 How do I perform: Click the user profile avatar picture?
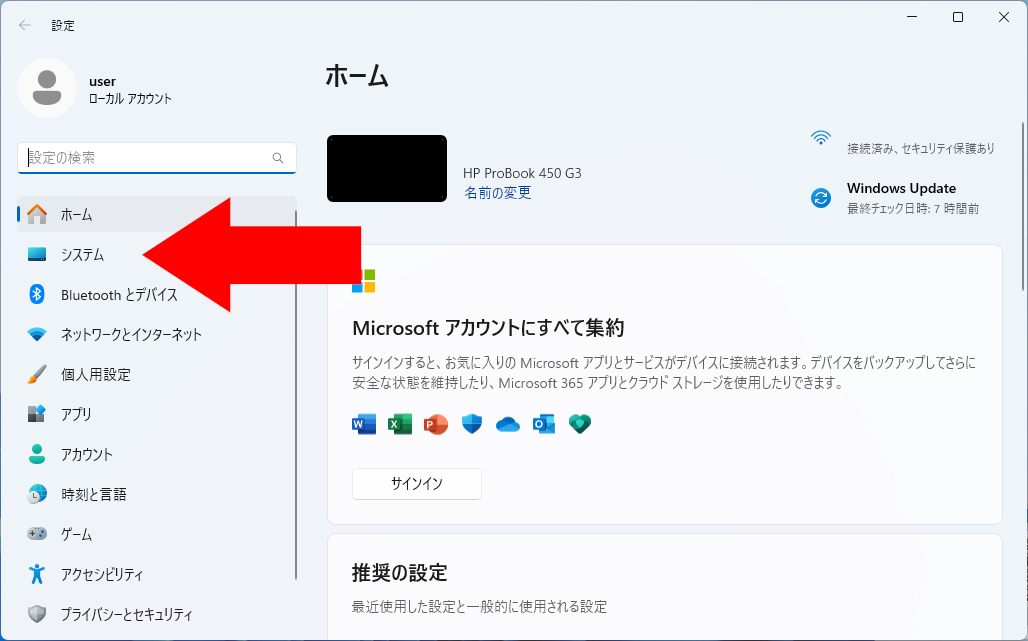tap(46, 88)
